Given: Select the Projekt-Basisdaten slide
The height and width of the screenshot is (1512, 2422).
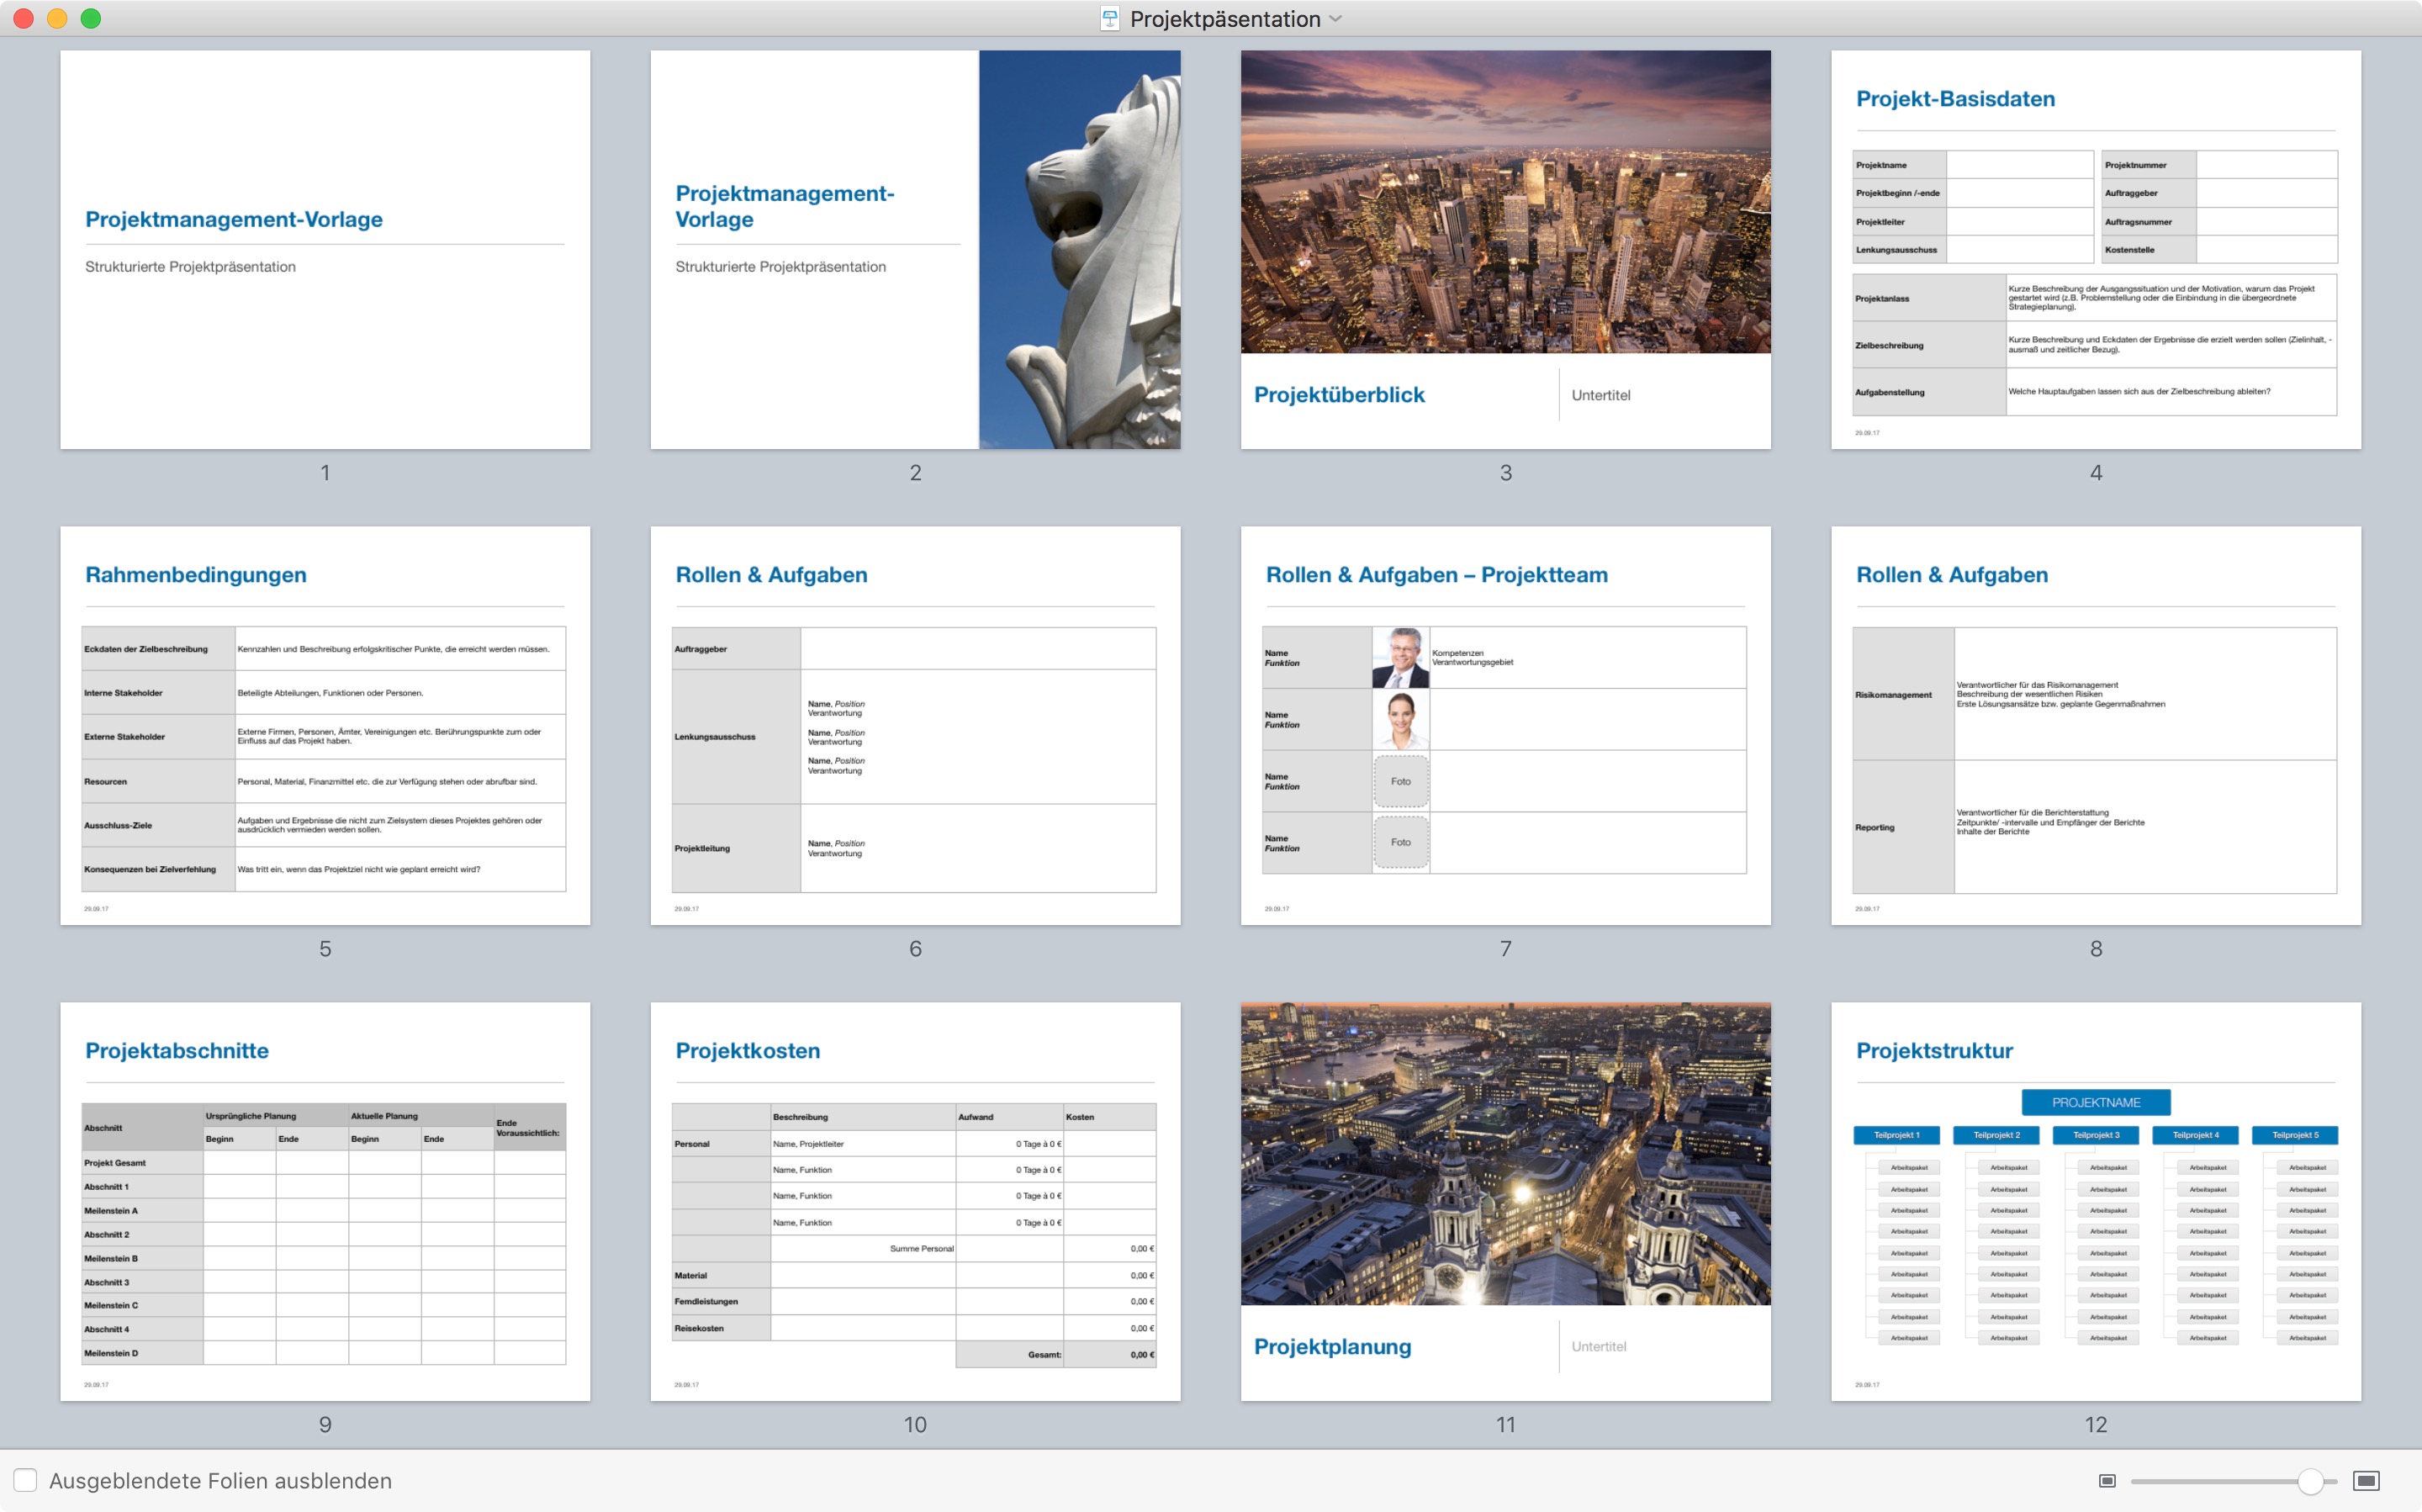Looking at the screenshot, I should [2095, 250].
